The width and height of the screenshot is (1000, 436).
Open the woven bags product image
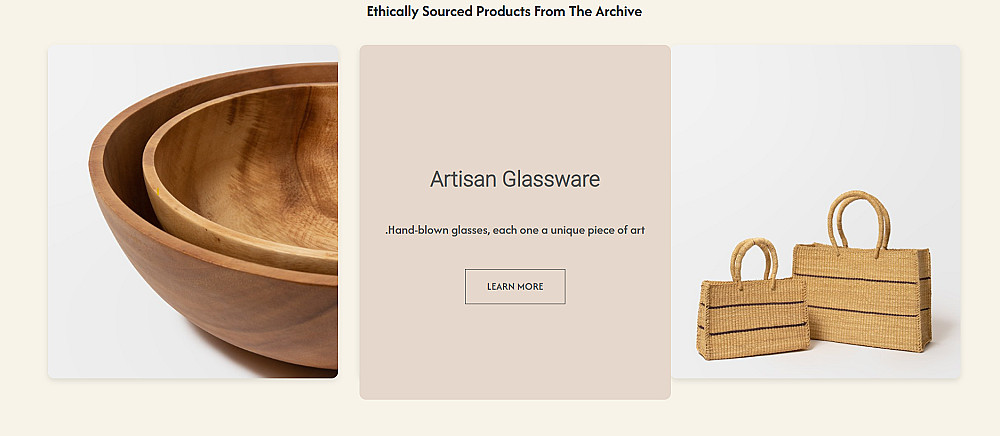[x=815, y=211]
